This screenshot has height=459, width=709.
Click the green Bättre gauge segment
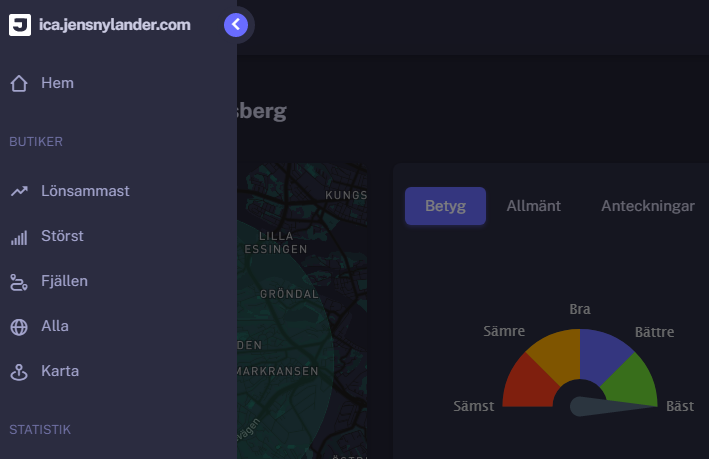[632, 381]
